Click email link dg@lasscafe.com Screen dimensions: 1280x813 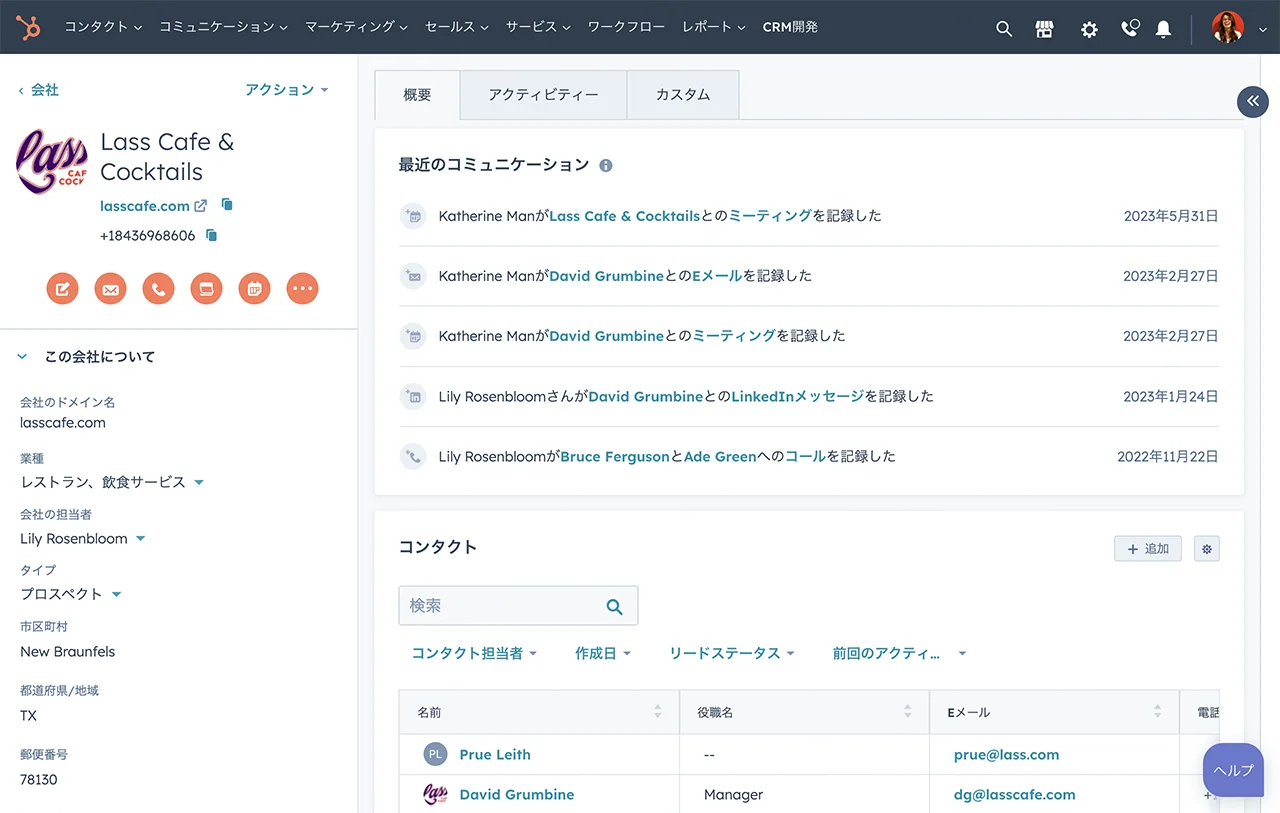[1015, 795]
